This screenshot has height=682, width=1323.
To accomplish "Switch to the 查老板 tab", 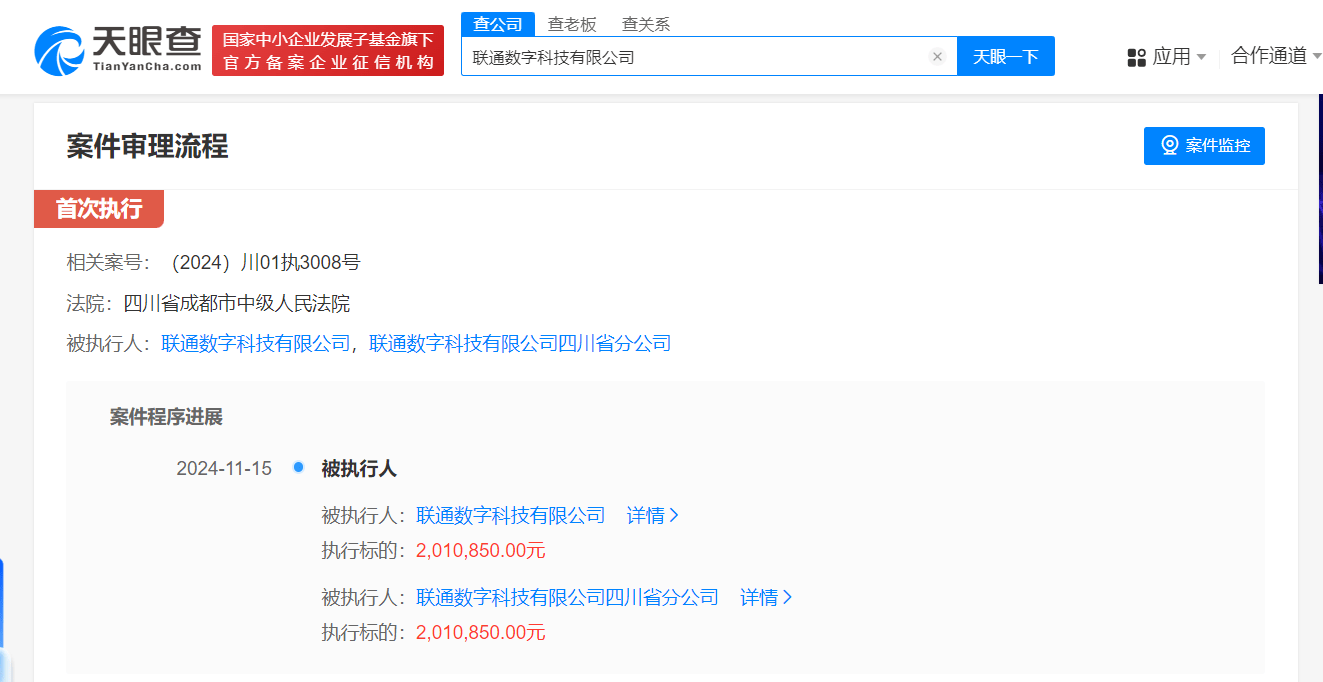I will [x=572, y=25].
